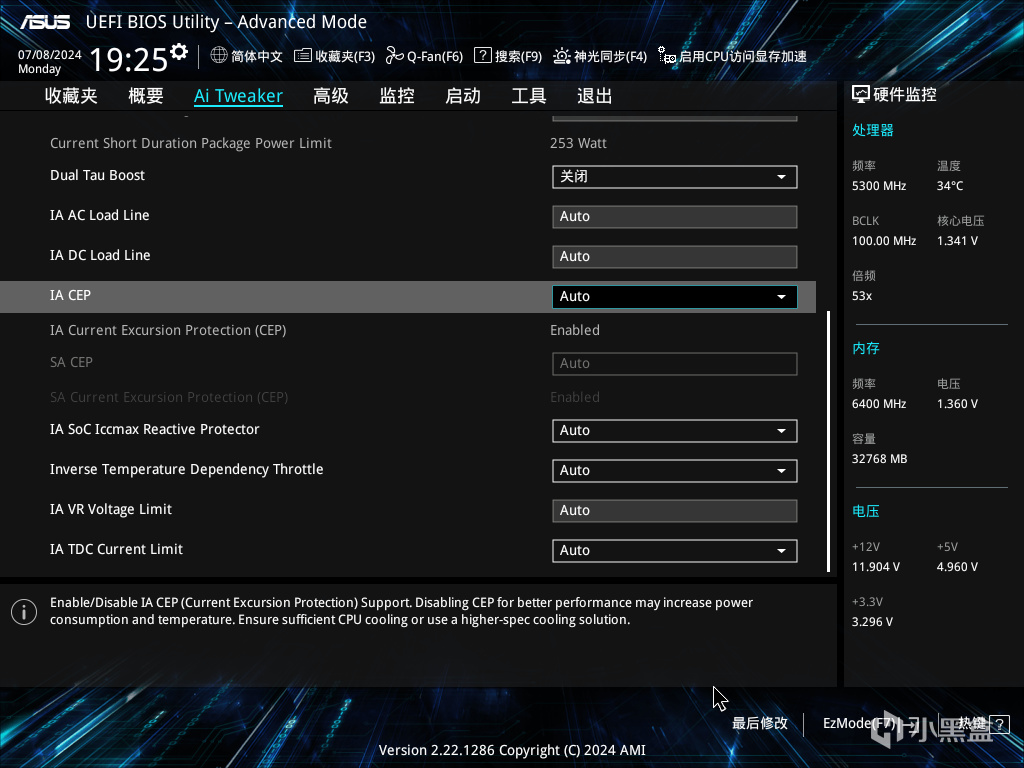Click the 253 Watt value
The image size is (1024, 768).
(x=578, y=143)
